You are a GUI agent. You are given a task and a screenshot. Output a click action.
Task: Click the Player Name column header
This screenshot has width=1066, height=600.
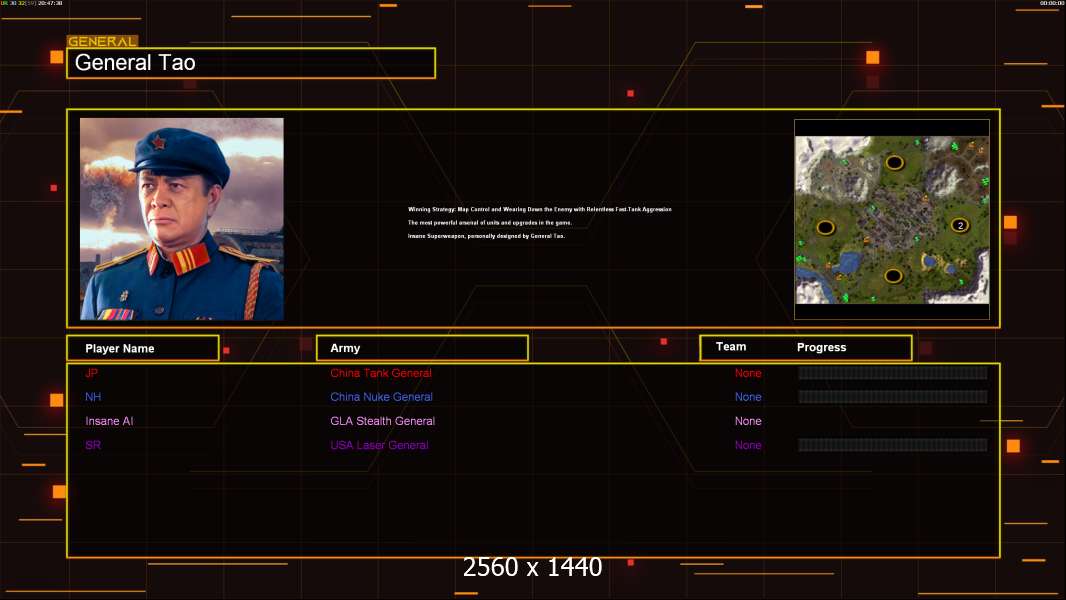[x=143, y=348]
